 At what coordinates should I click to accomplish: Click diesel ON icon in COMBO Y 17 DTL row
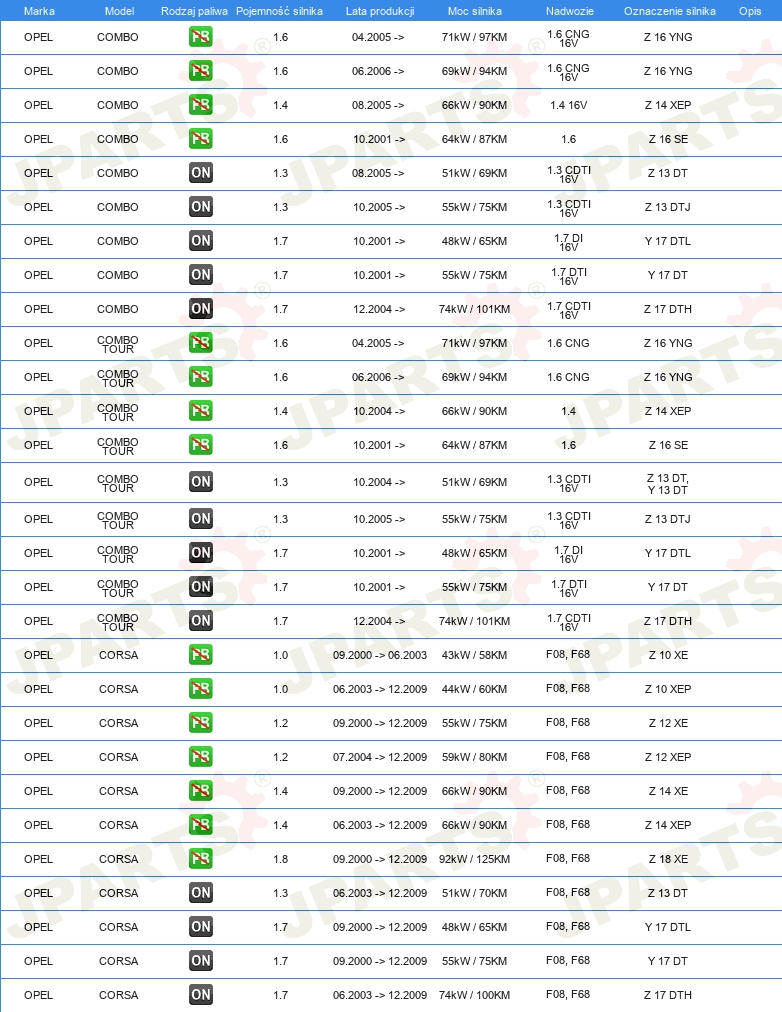coord(201,241)
